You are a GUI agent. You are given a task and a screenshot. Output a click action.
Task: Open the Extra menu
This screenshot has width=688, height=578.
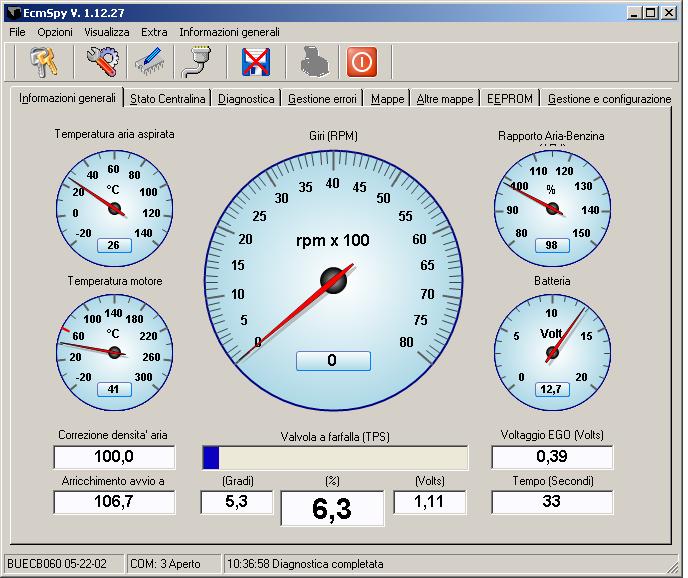154,32
